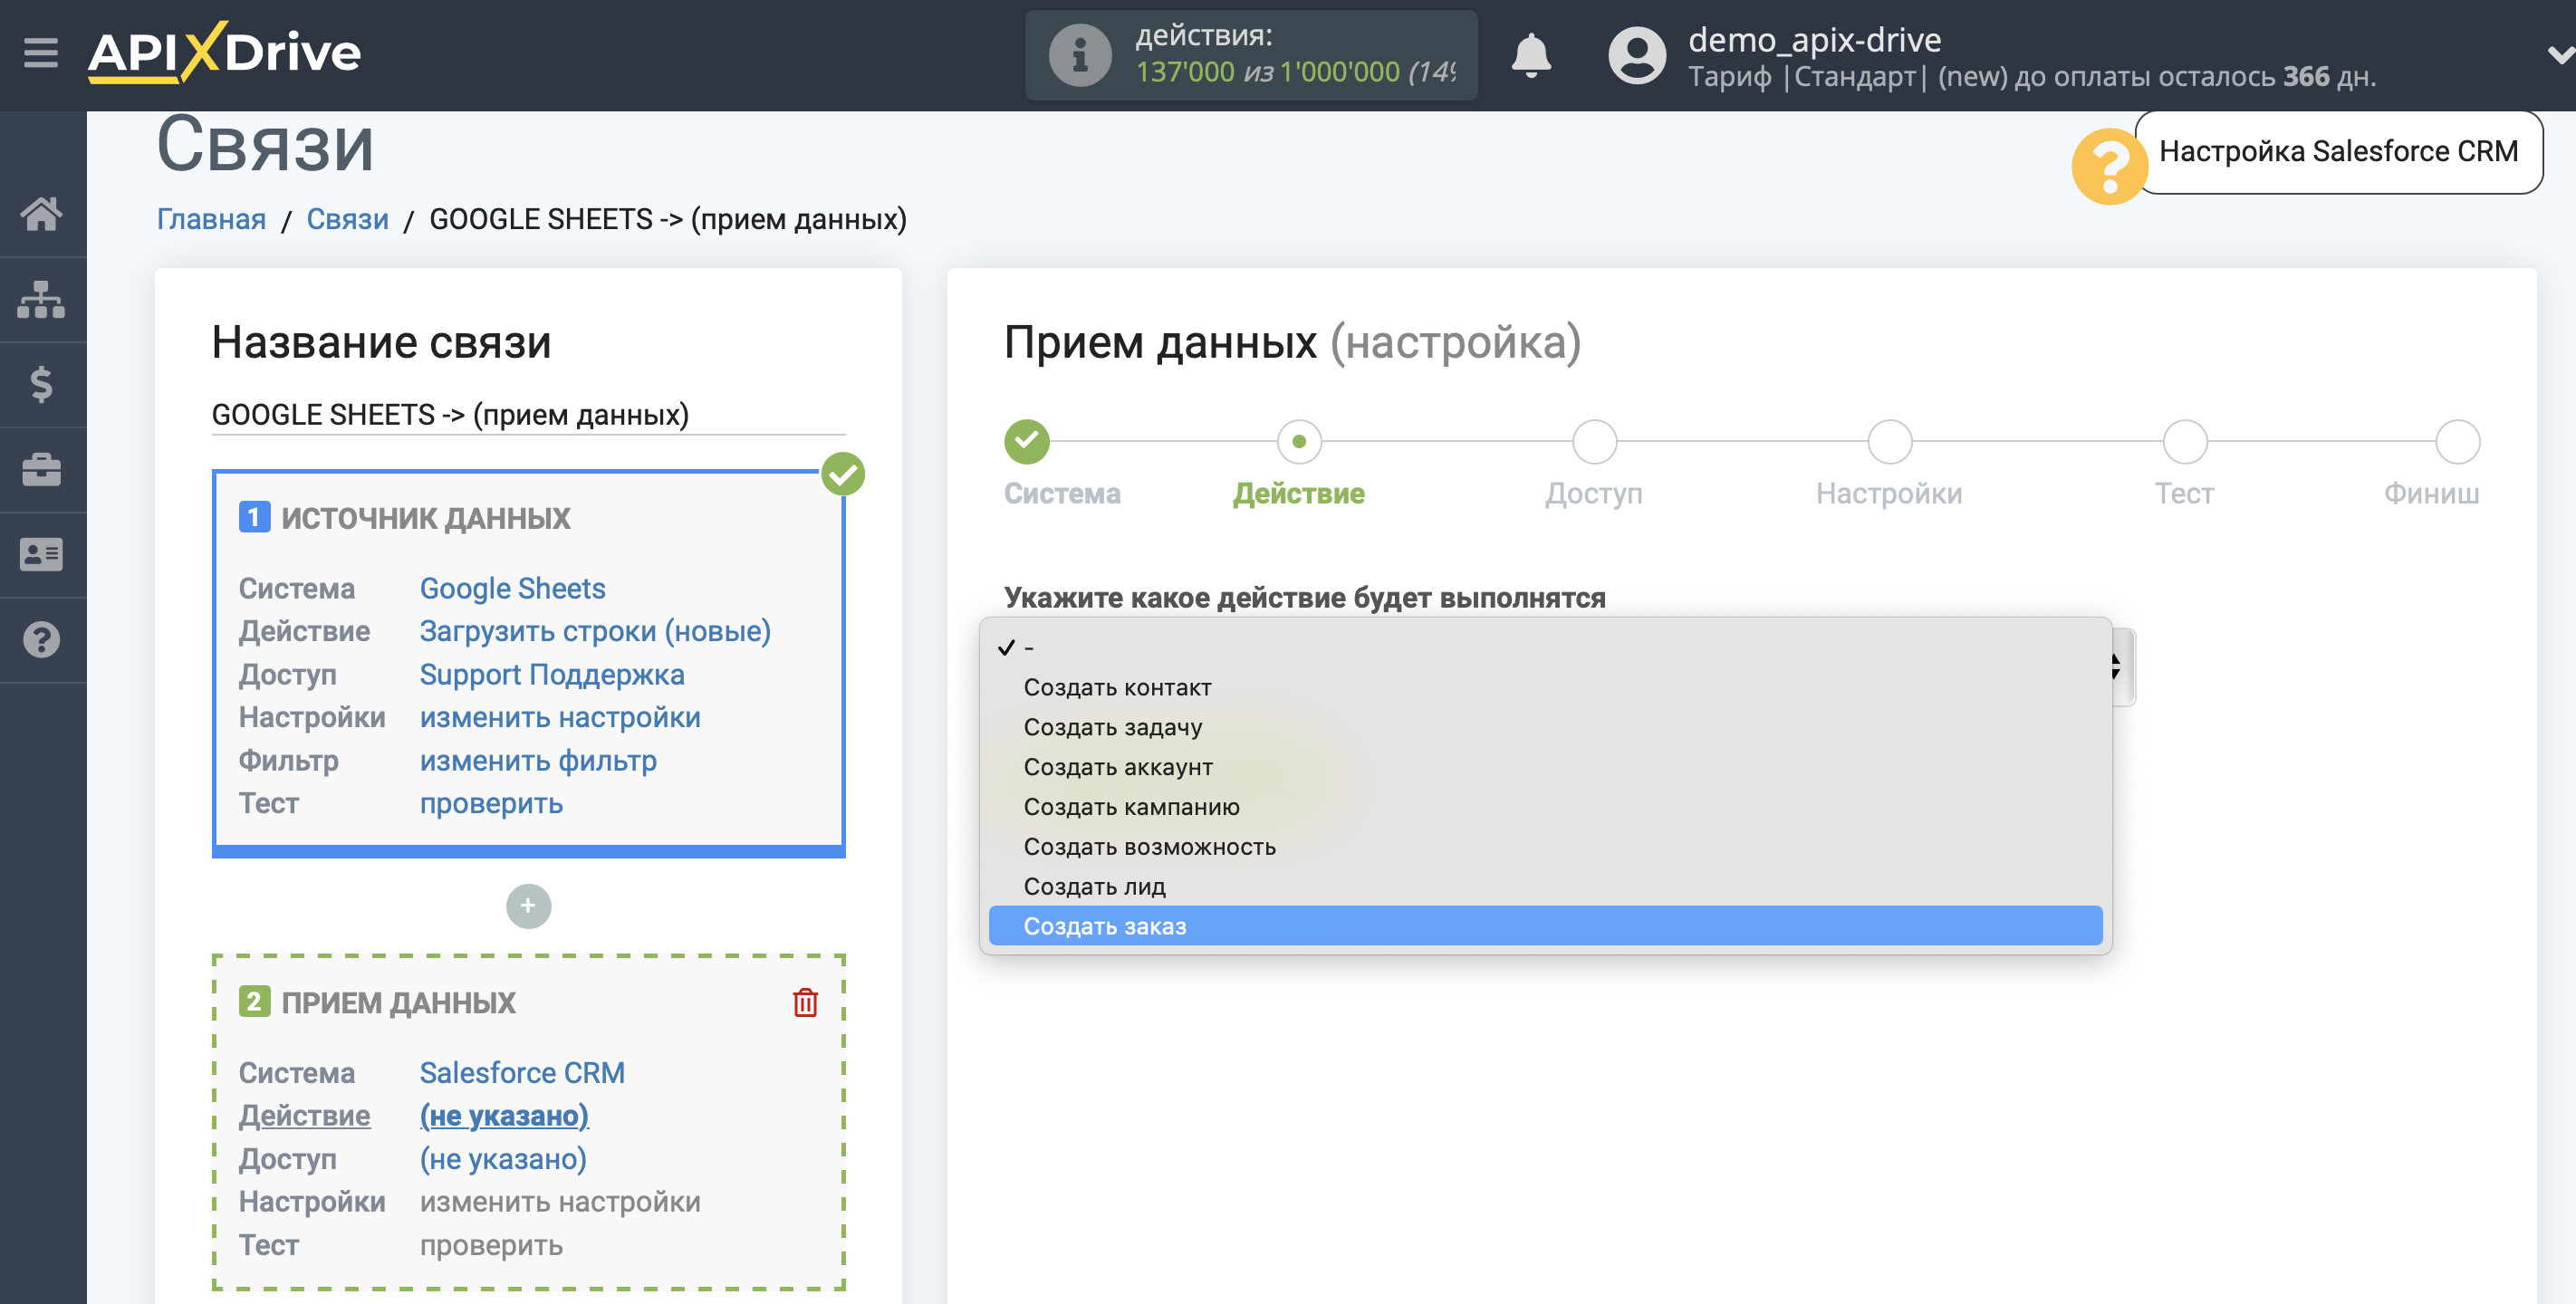Choose Создать заказ from the dropdown
Screen dimensions: 2576x1304
pos(1545,926)
